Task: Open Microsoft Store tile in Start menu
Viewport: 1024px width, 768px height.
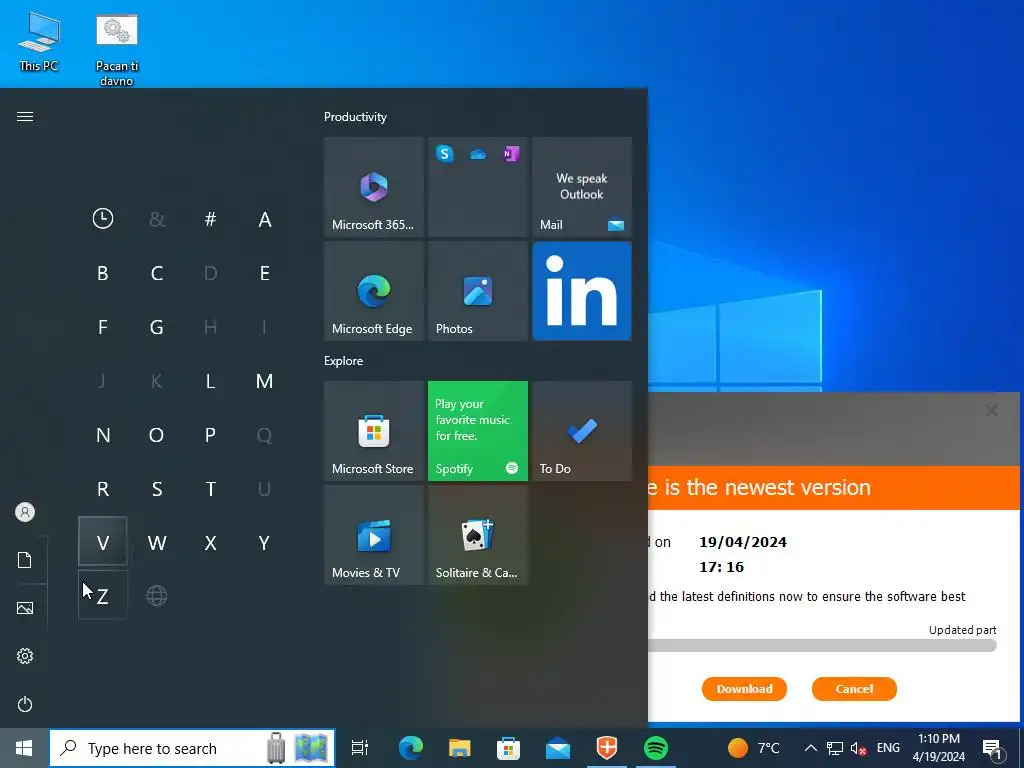Action: 374,431
